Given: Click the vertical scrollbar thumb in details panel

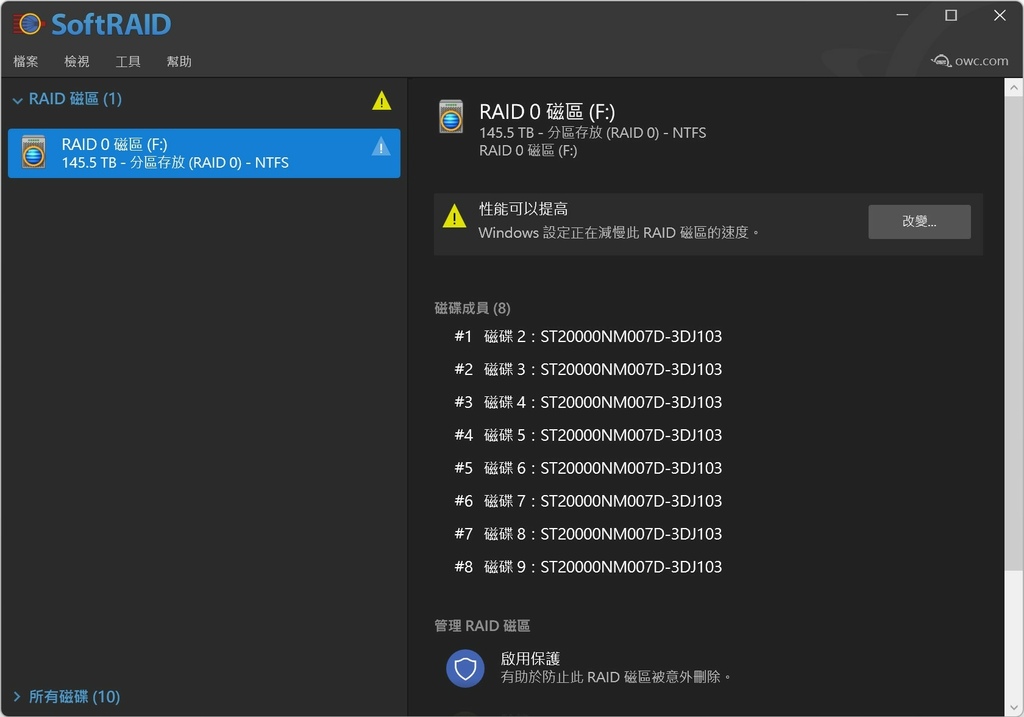Looking at the screenshot, I should tap(1014, 333).
